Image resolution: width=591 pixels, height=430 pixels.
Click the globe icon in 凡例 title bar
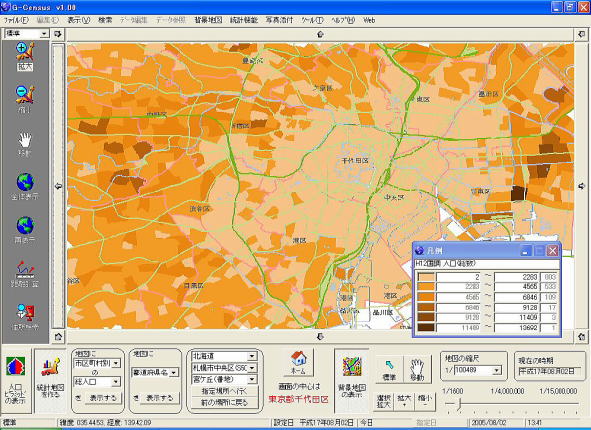[x=420, y=251]
